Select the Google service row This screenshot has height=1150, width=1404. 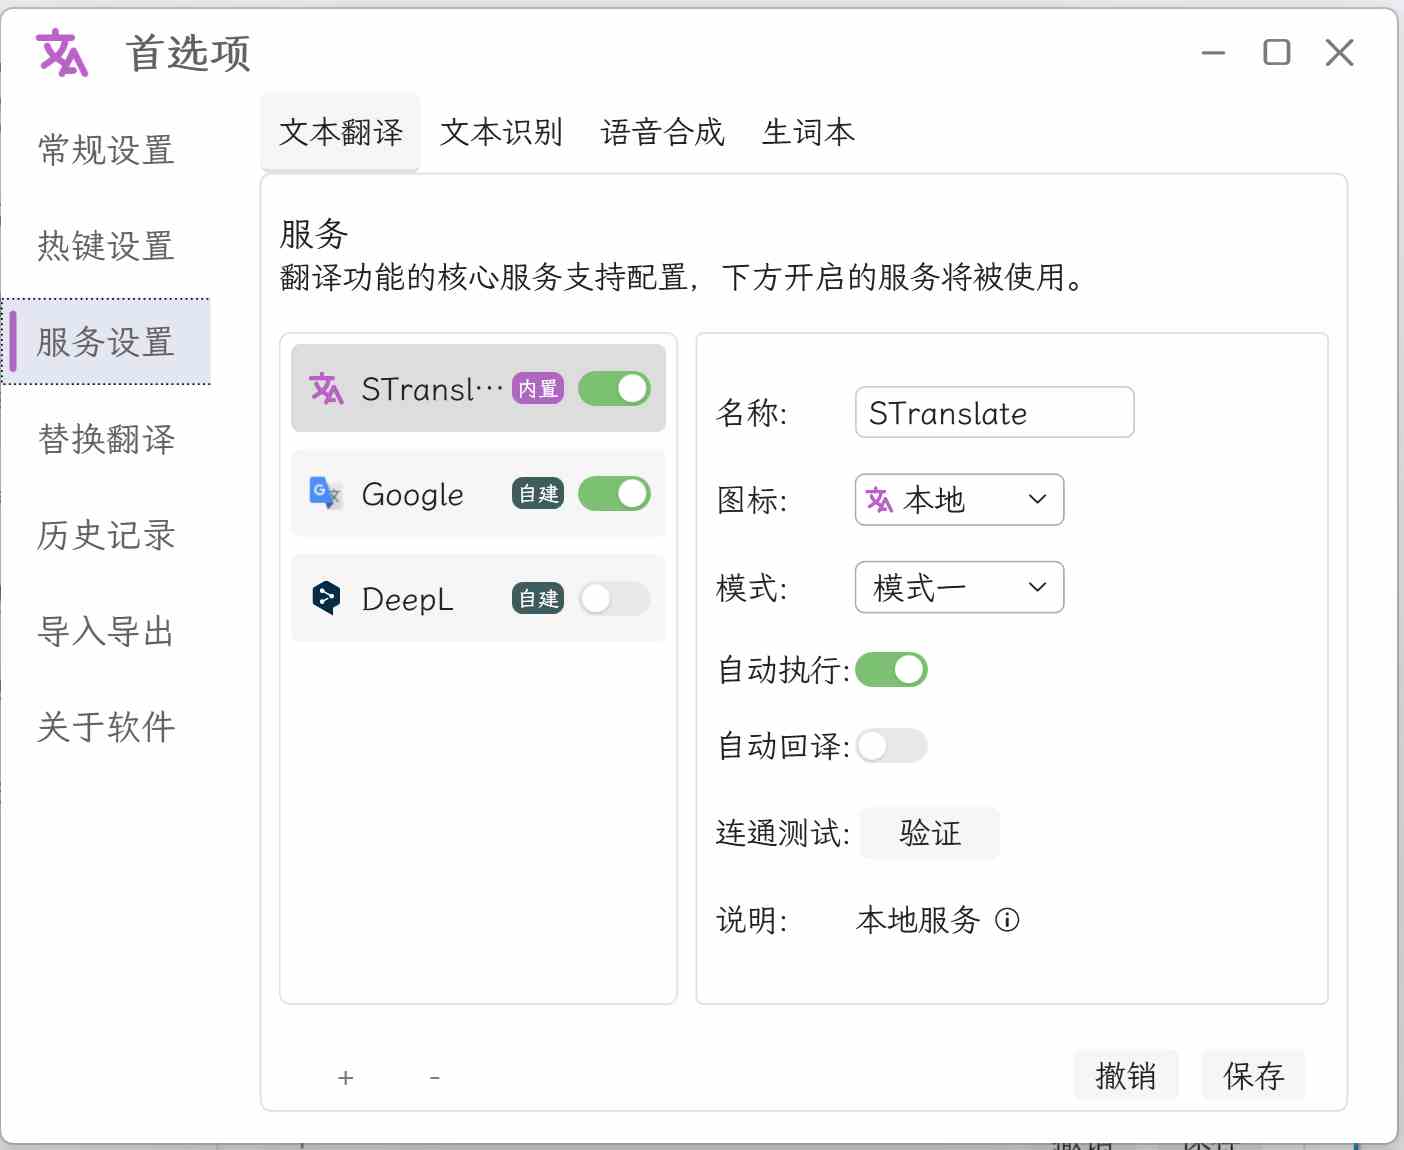click(x=478, y=493)
